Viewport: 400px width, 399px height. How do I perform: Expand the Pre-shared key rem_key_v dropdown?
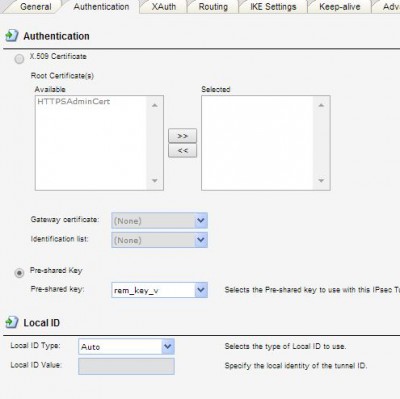[x=159, y=290]
